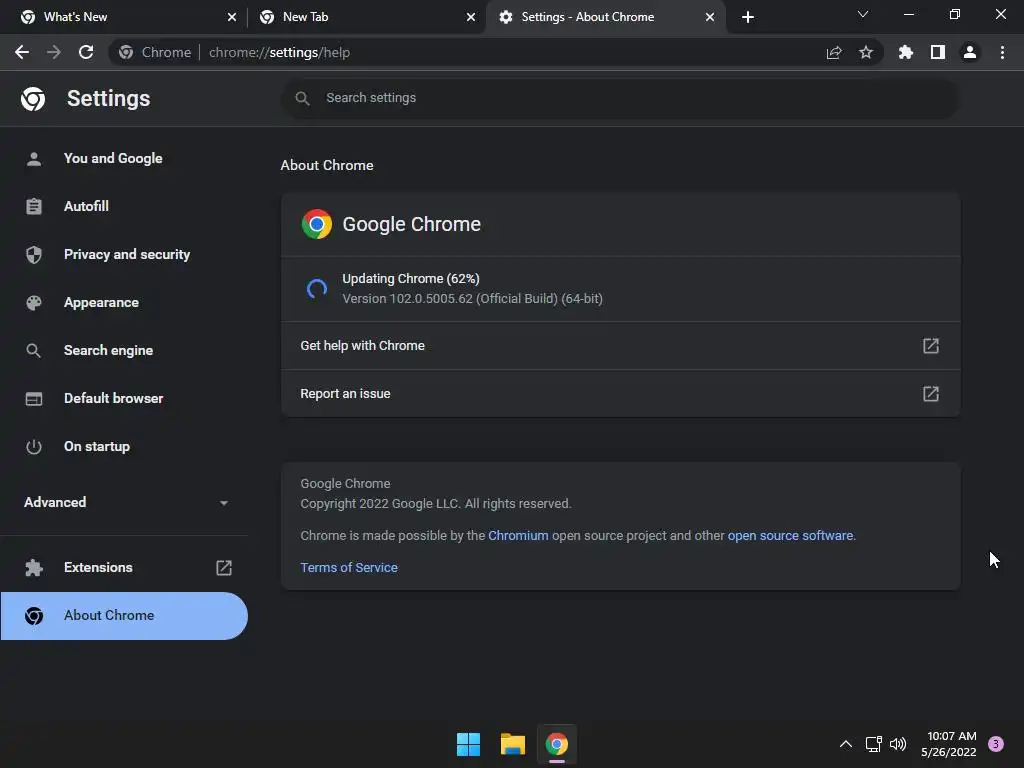Open a new tab with the plus button

point(748,17)
